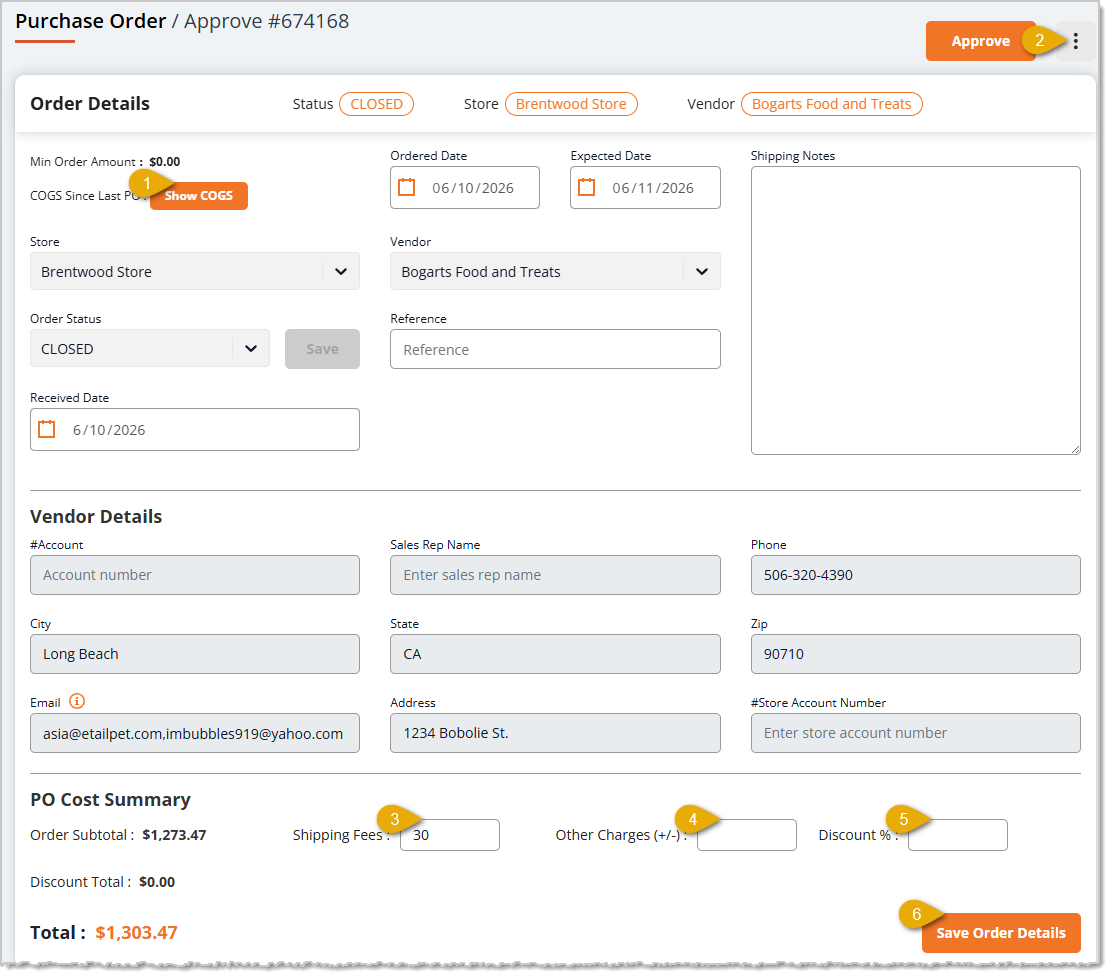This screenshot has width=1110, height=977.
Task: Click the Min Order Amount value $0.00
Action: 164,162
